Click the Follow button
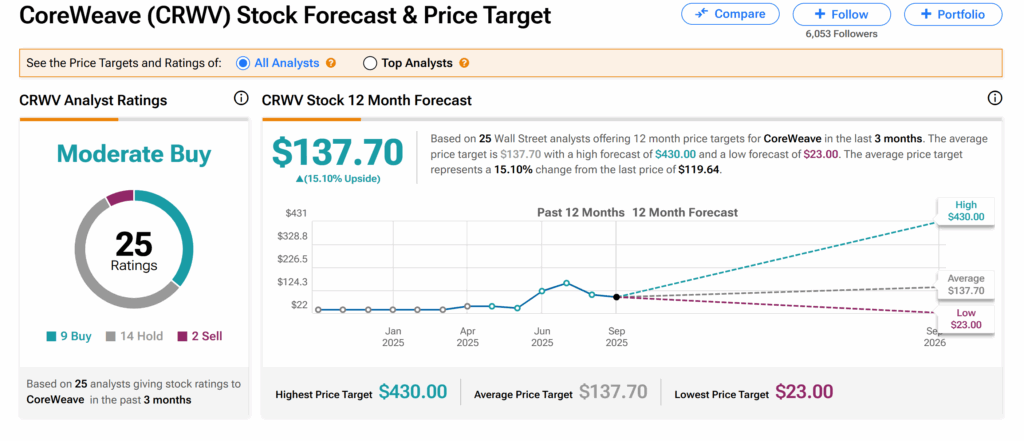The height and width of the screenshot is (441, 1024). point(841,14)
